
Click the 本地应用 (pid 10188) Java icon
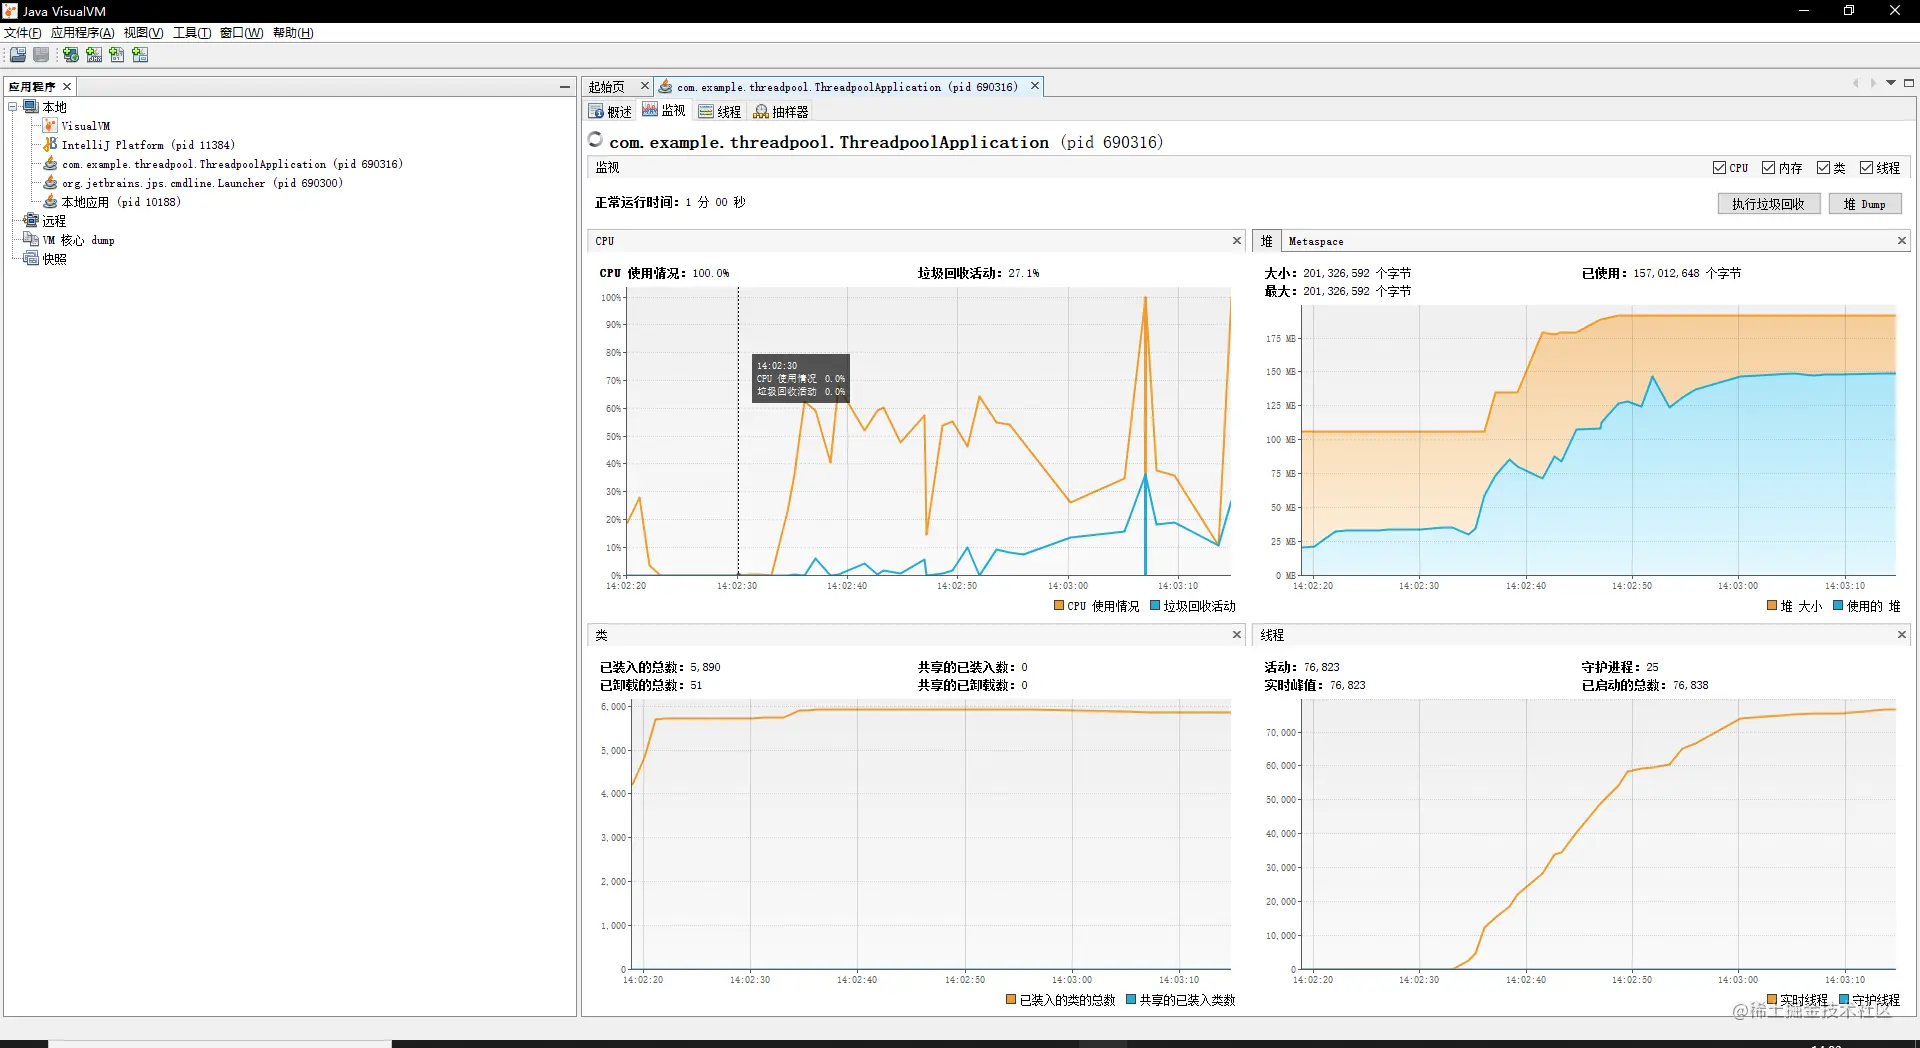click(50, 202)
